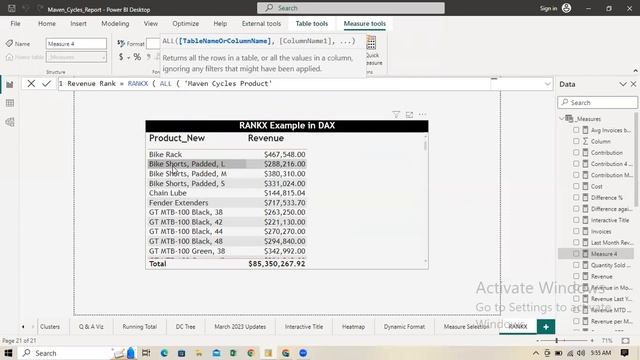The width and height of the screenshot is (640, 360).
Task: Cancel the formula edit with the X icon
Action: [x=31, y=84]
